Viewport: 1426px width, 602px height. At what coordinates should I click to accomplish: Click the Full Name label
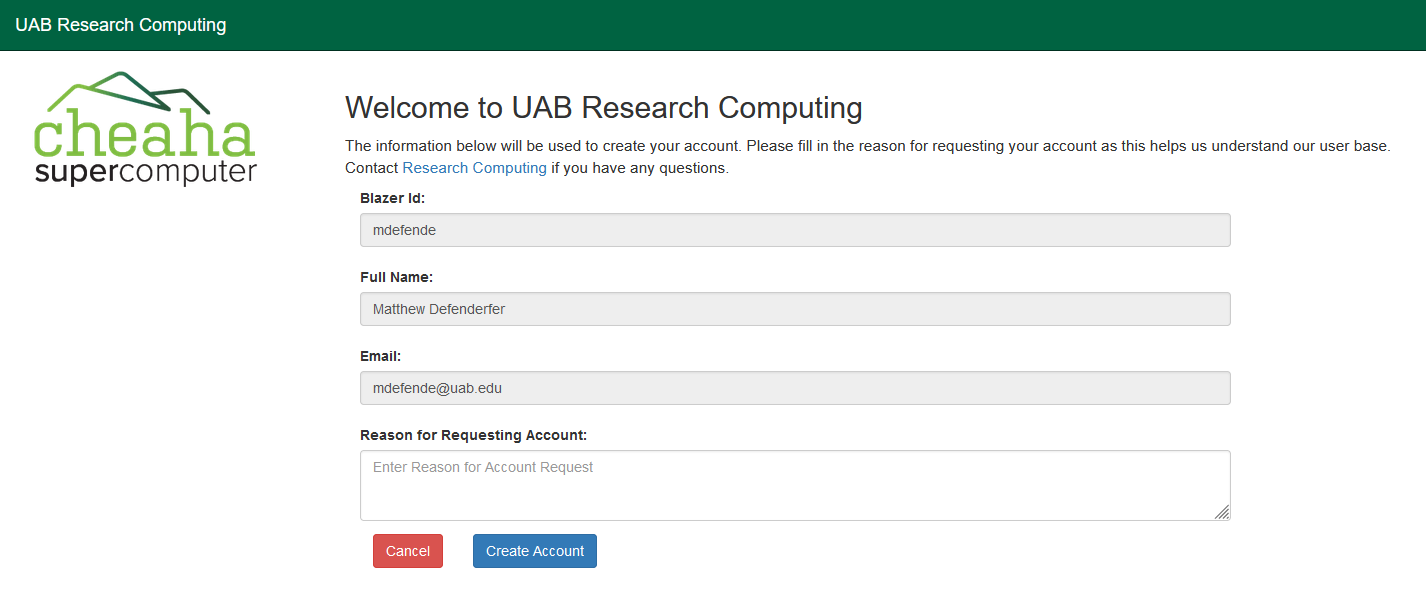pos(396,277)
